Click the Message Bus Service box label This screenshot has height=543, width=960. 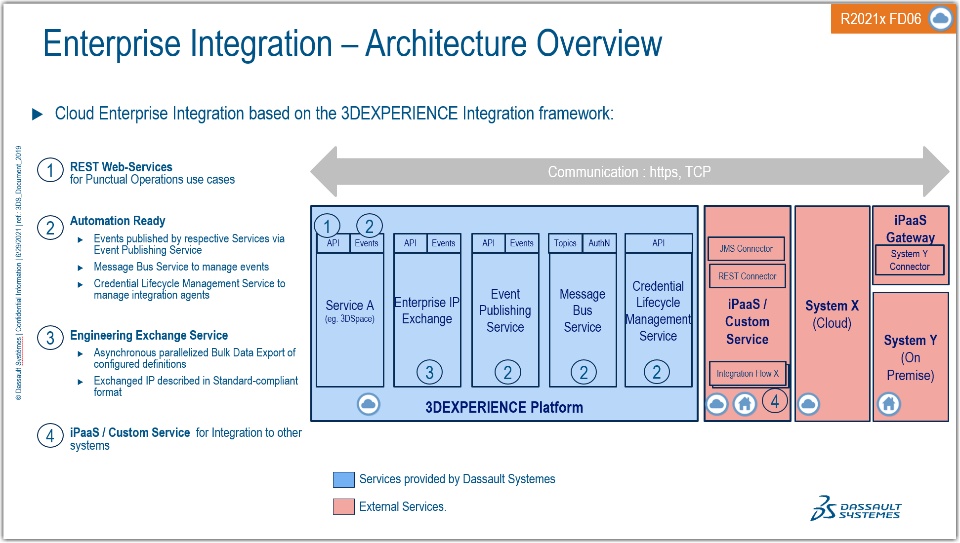coord(582,310)
